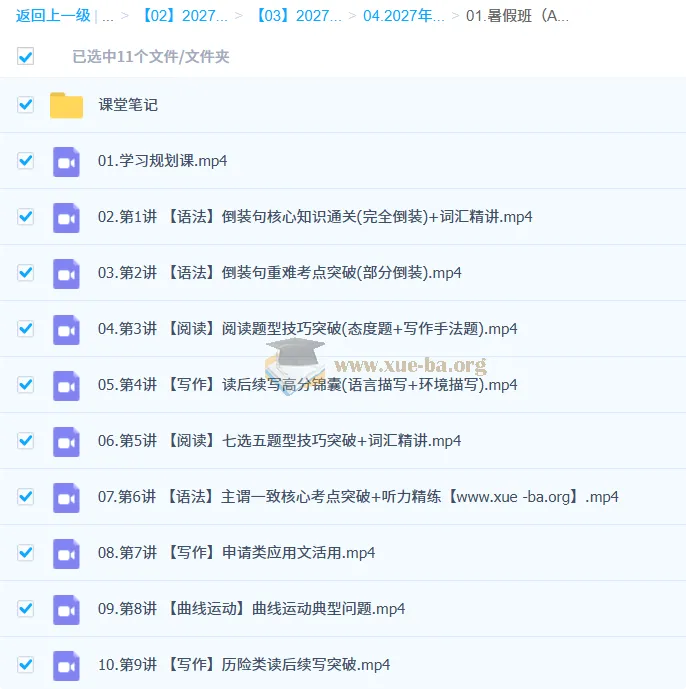
Task: Toggle the select-all checkbox beside 已选中11个文件
Action: (25, 56)
